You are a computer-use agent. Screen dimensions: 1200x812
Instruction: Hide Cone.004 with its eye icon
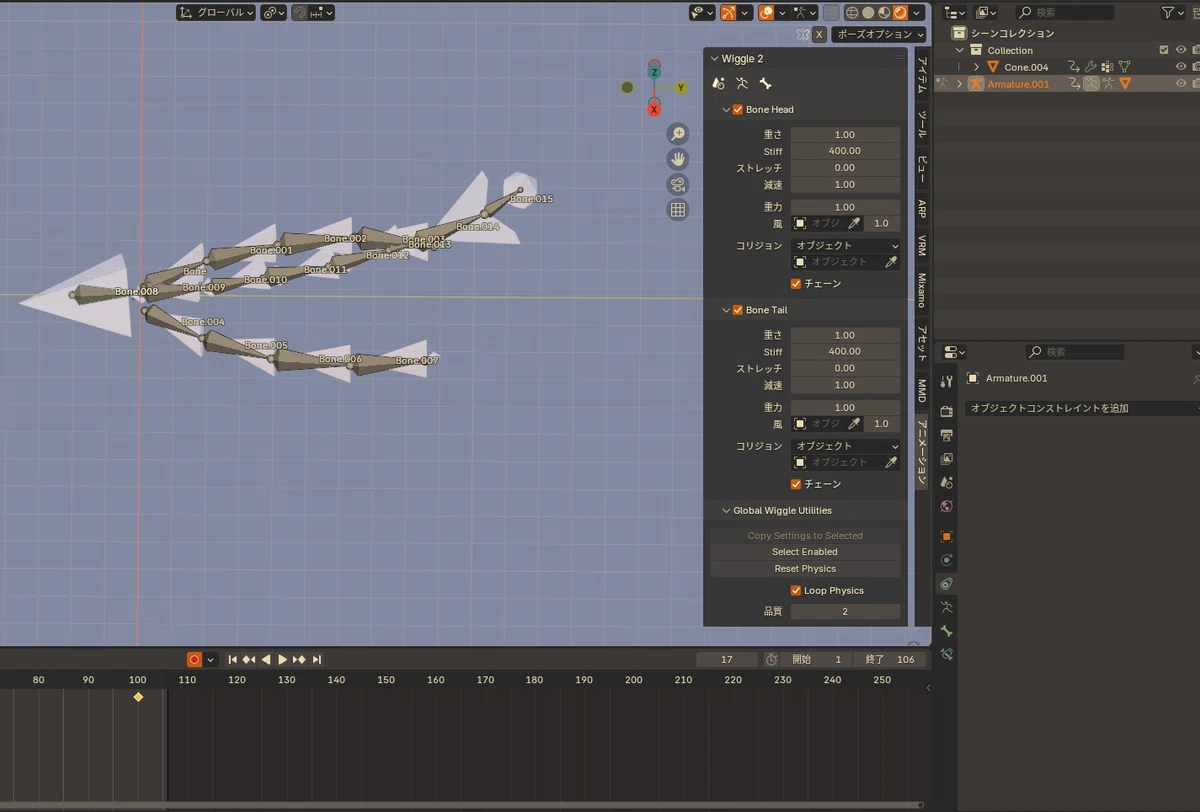1181,67
